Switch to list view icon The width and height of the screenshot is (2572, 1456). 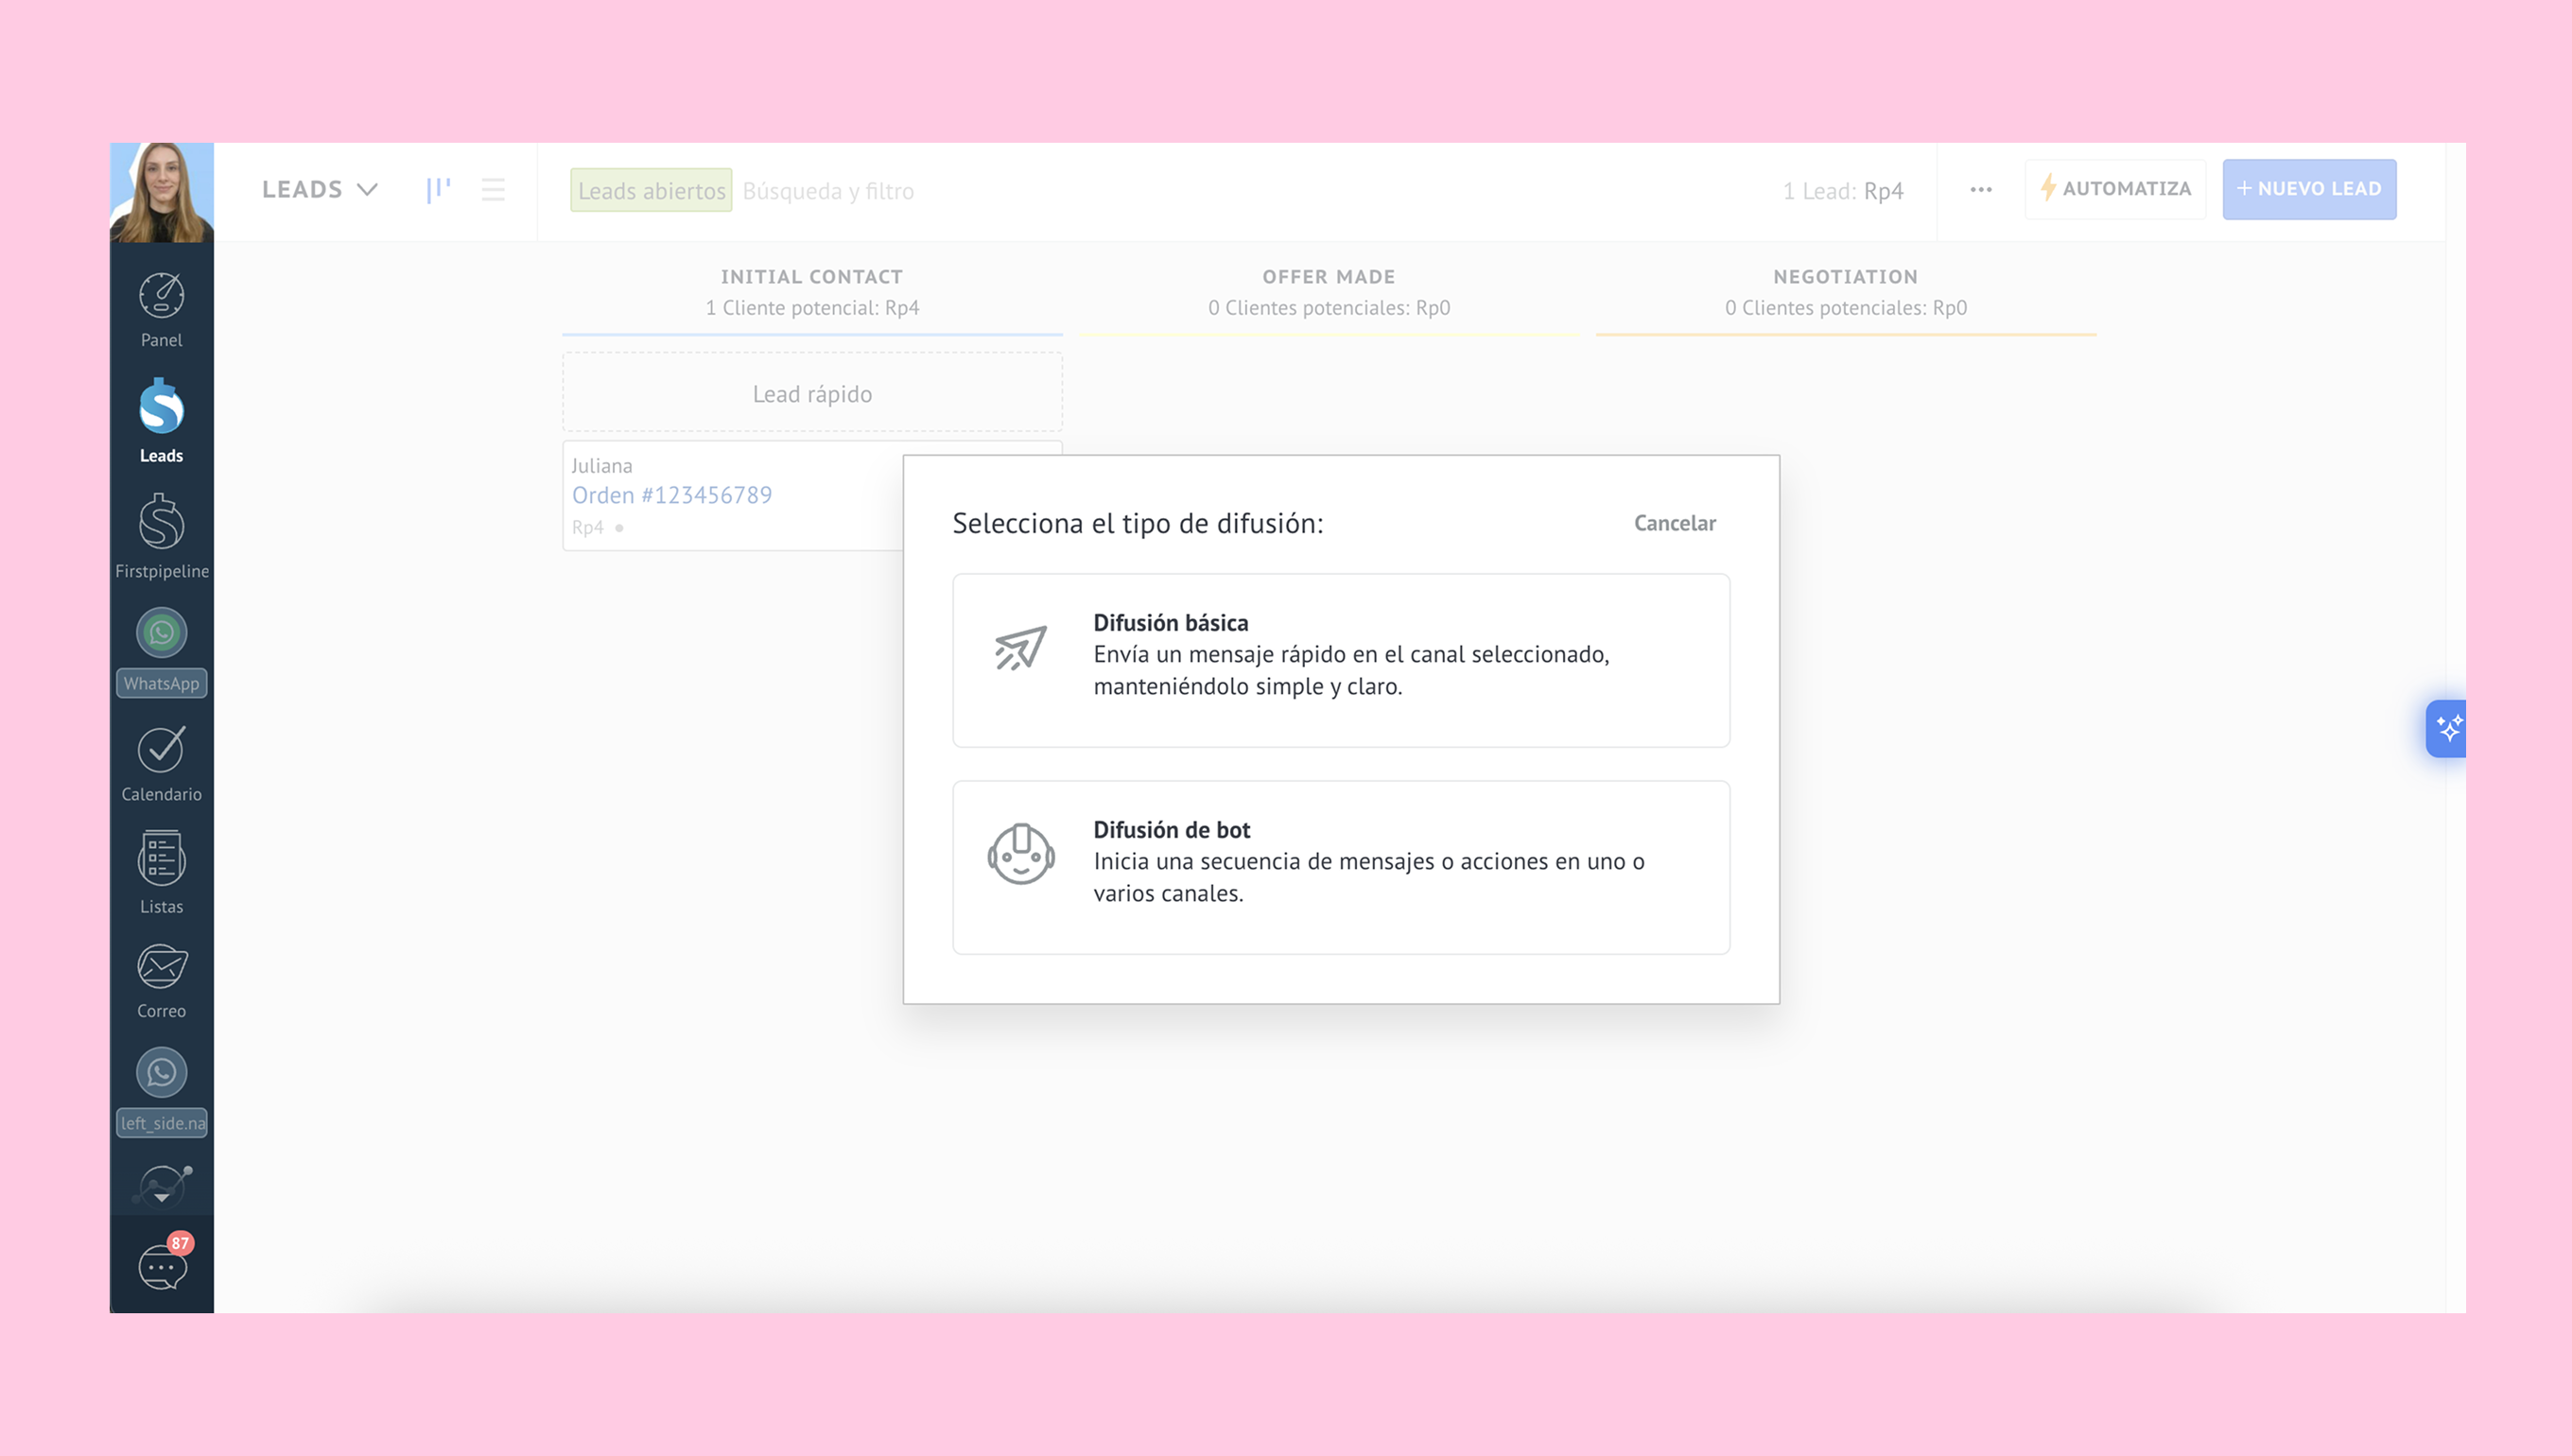click(493, 190)
